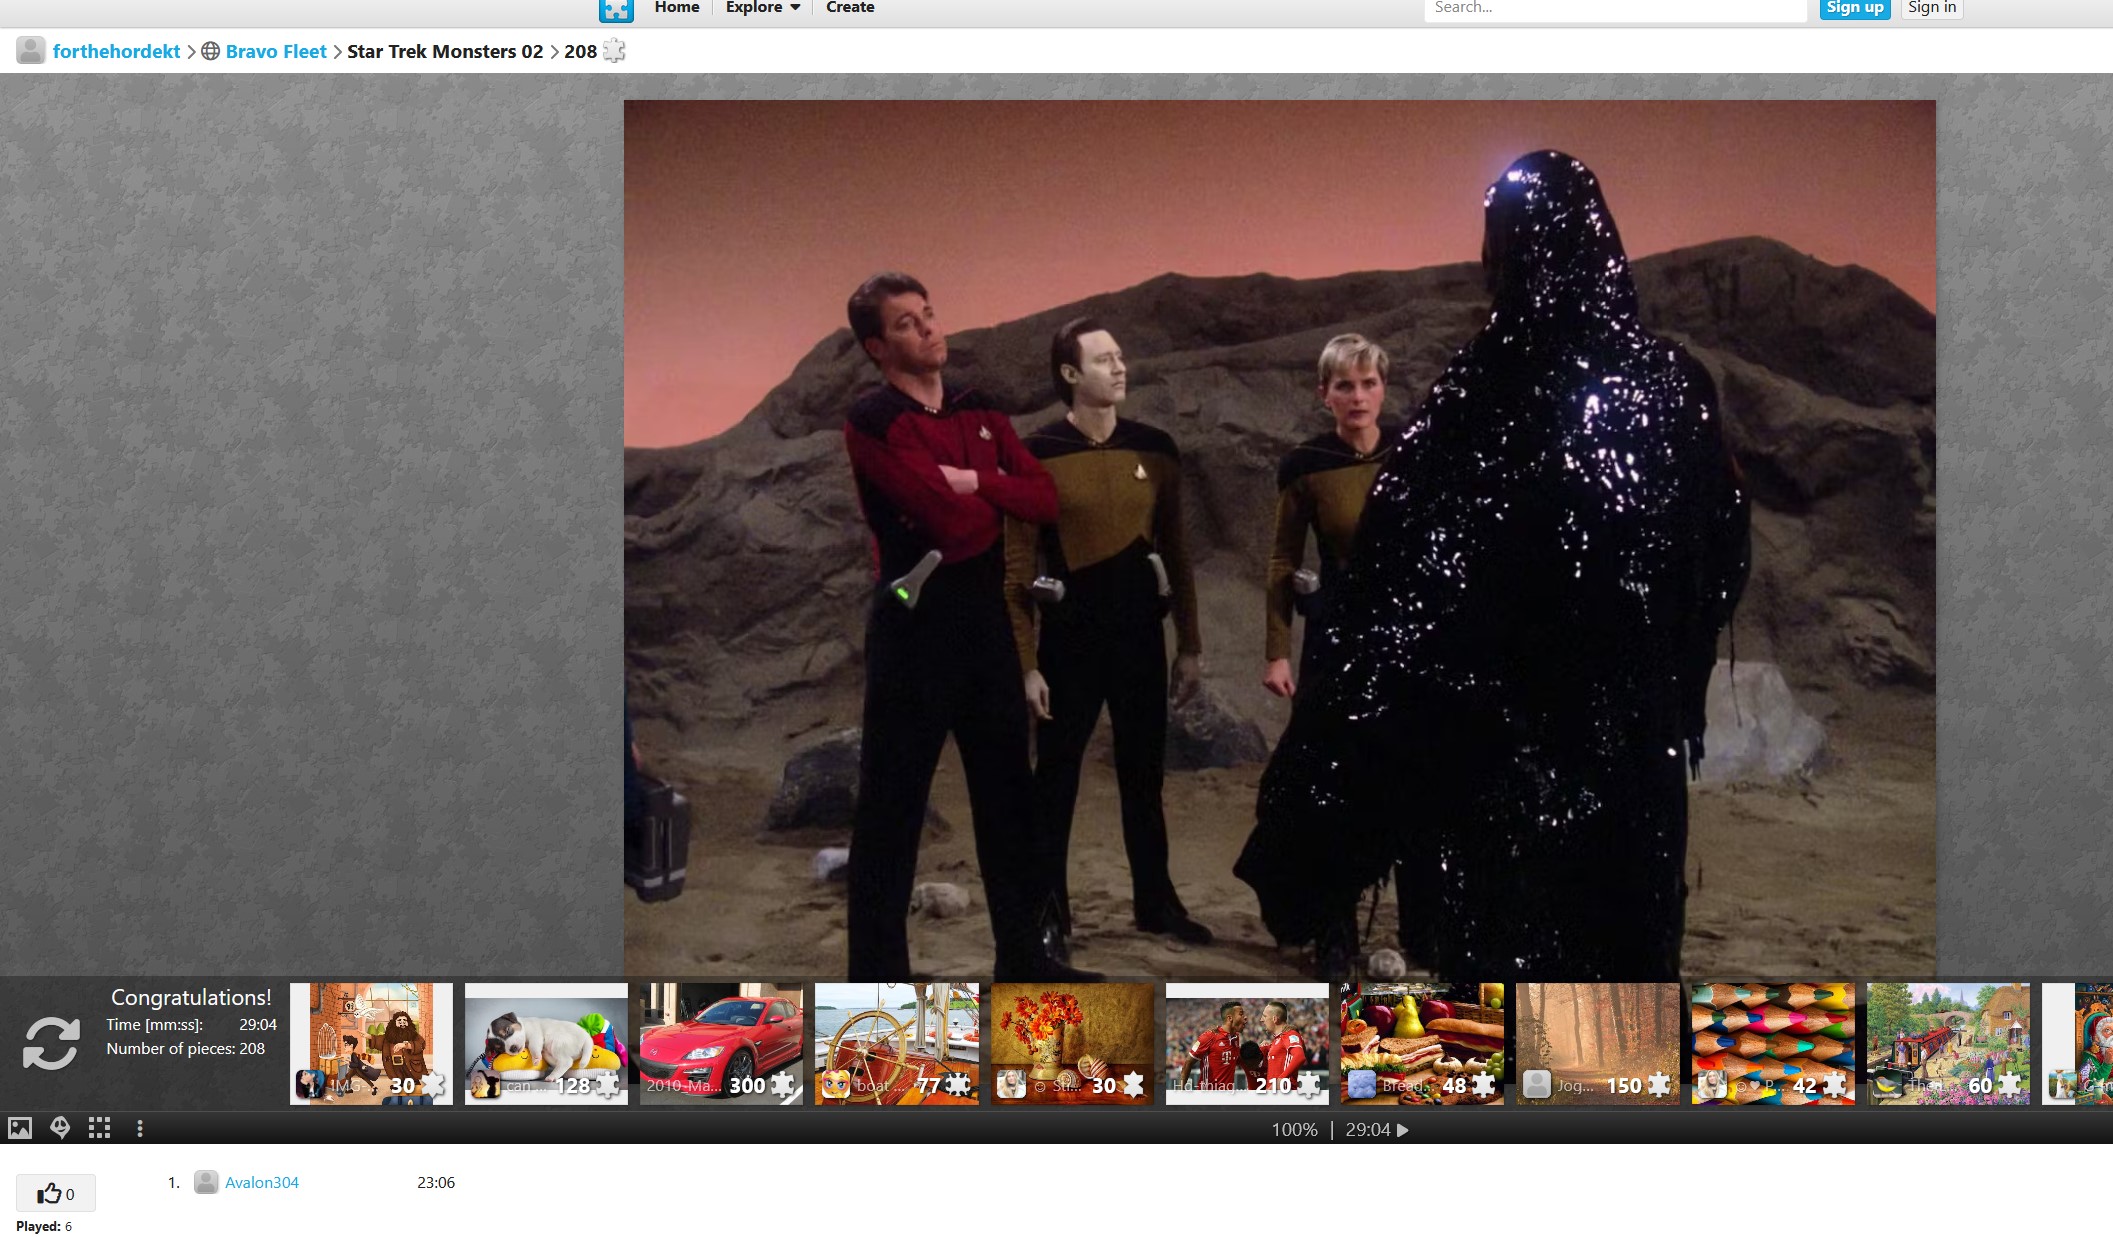Open the Bravo Fleet album link
The height and width of the screenshot is (1237, 2113).
coord(276,51)
